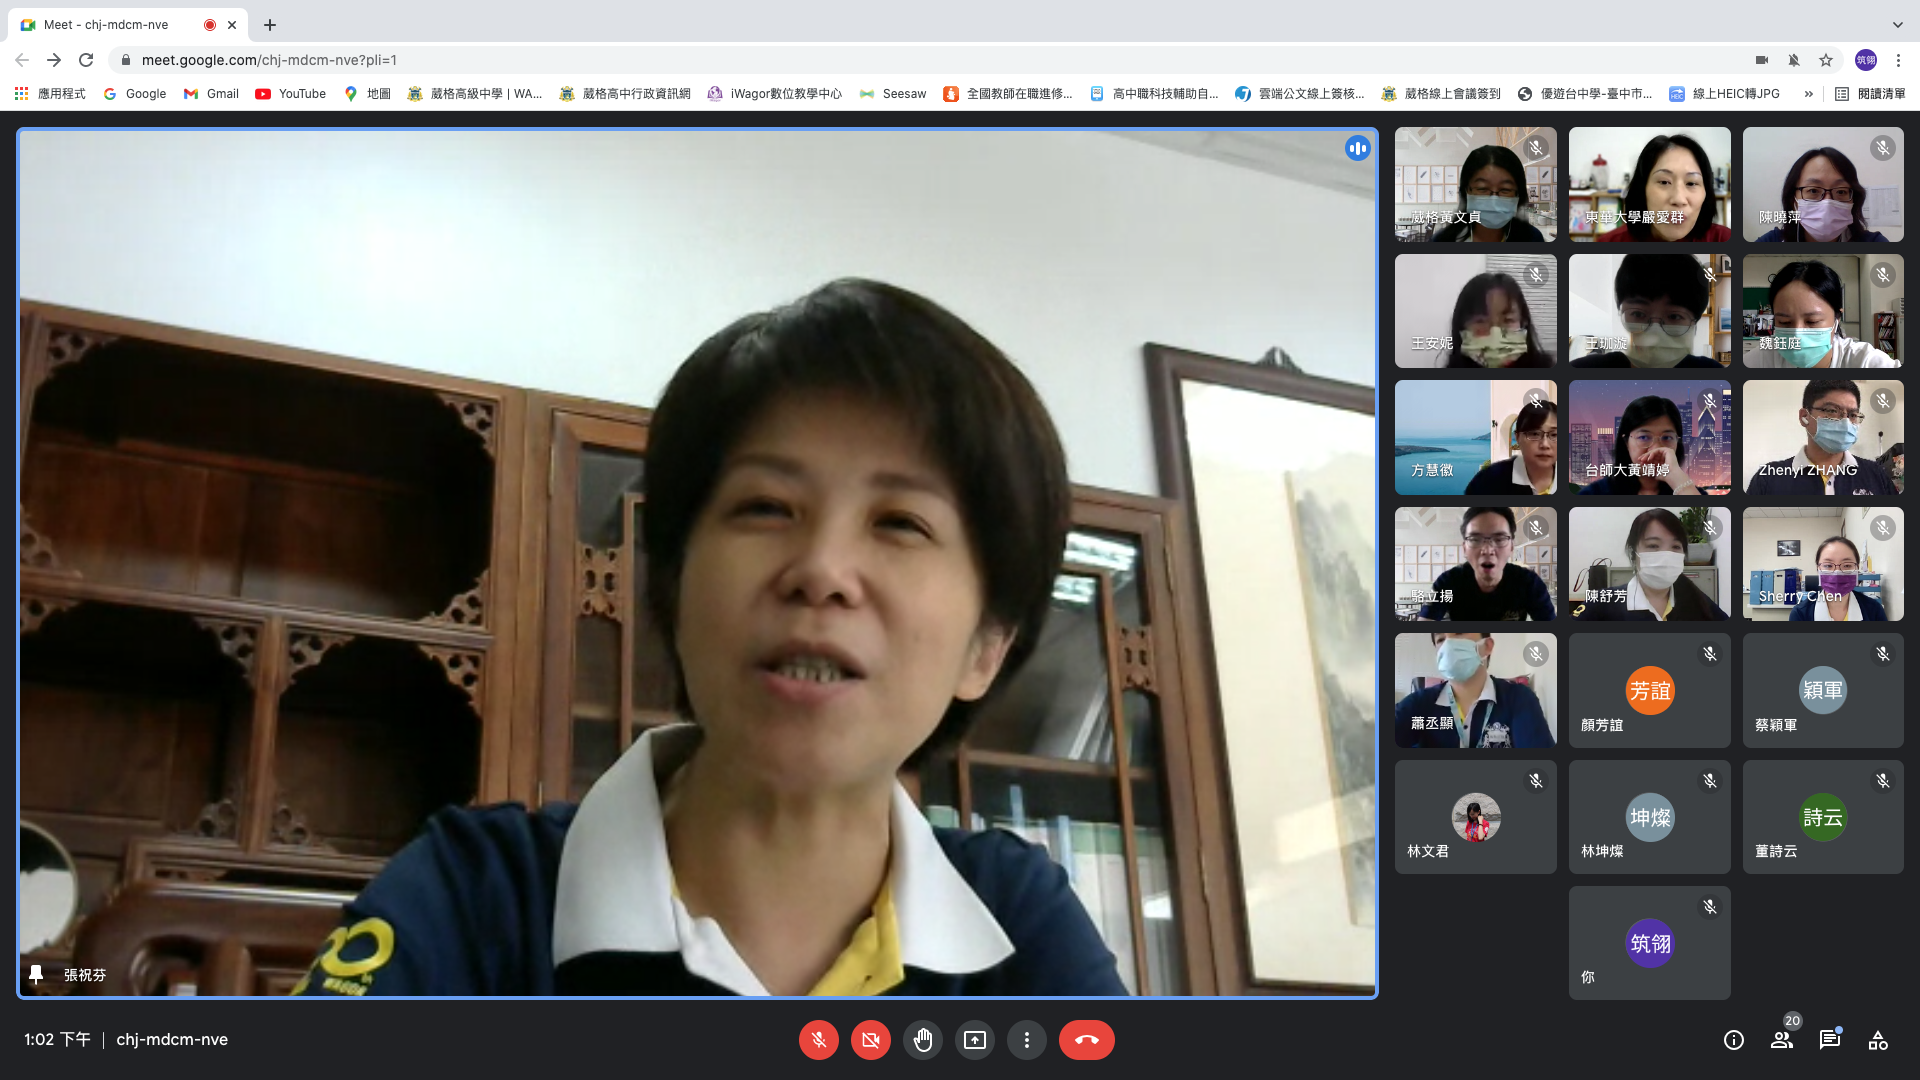Open the meeting details info icon
This screenshot has height=1080, width=1920.
[1734, 1040]
